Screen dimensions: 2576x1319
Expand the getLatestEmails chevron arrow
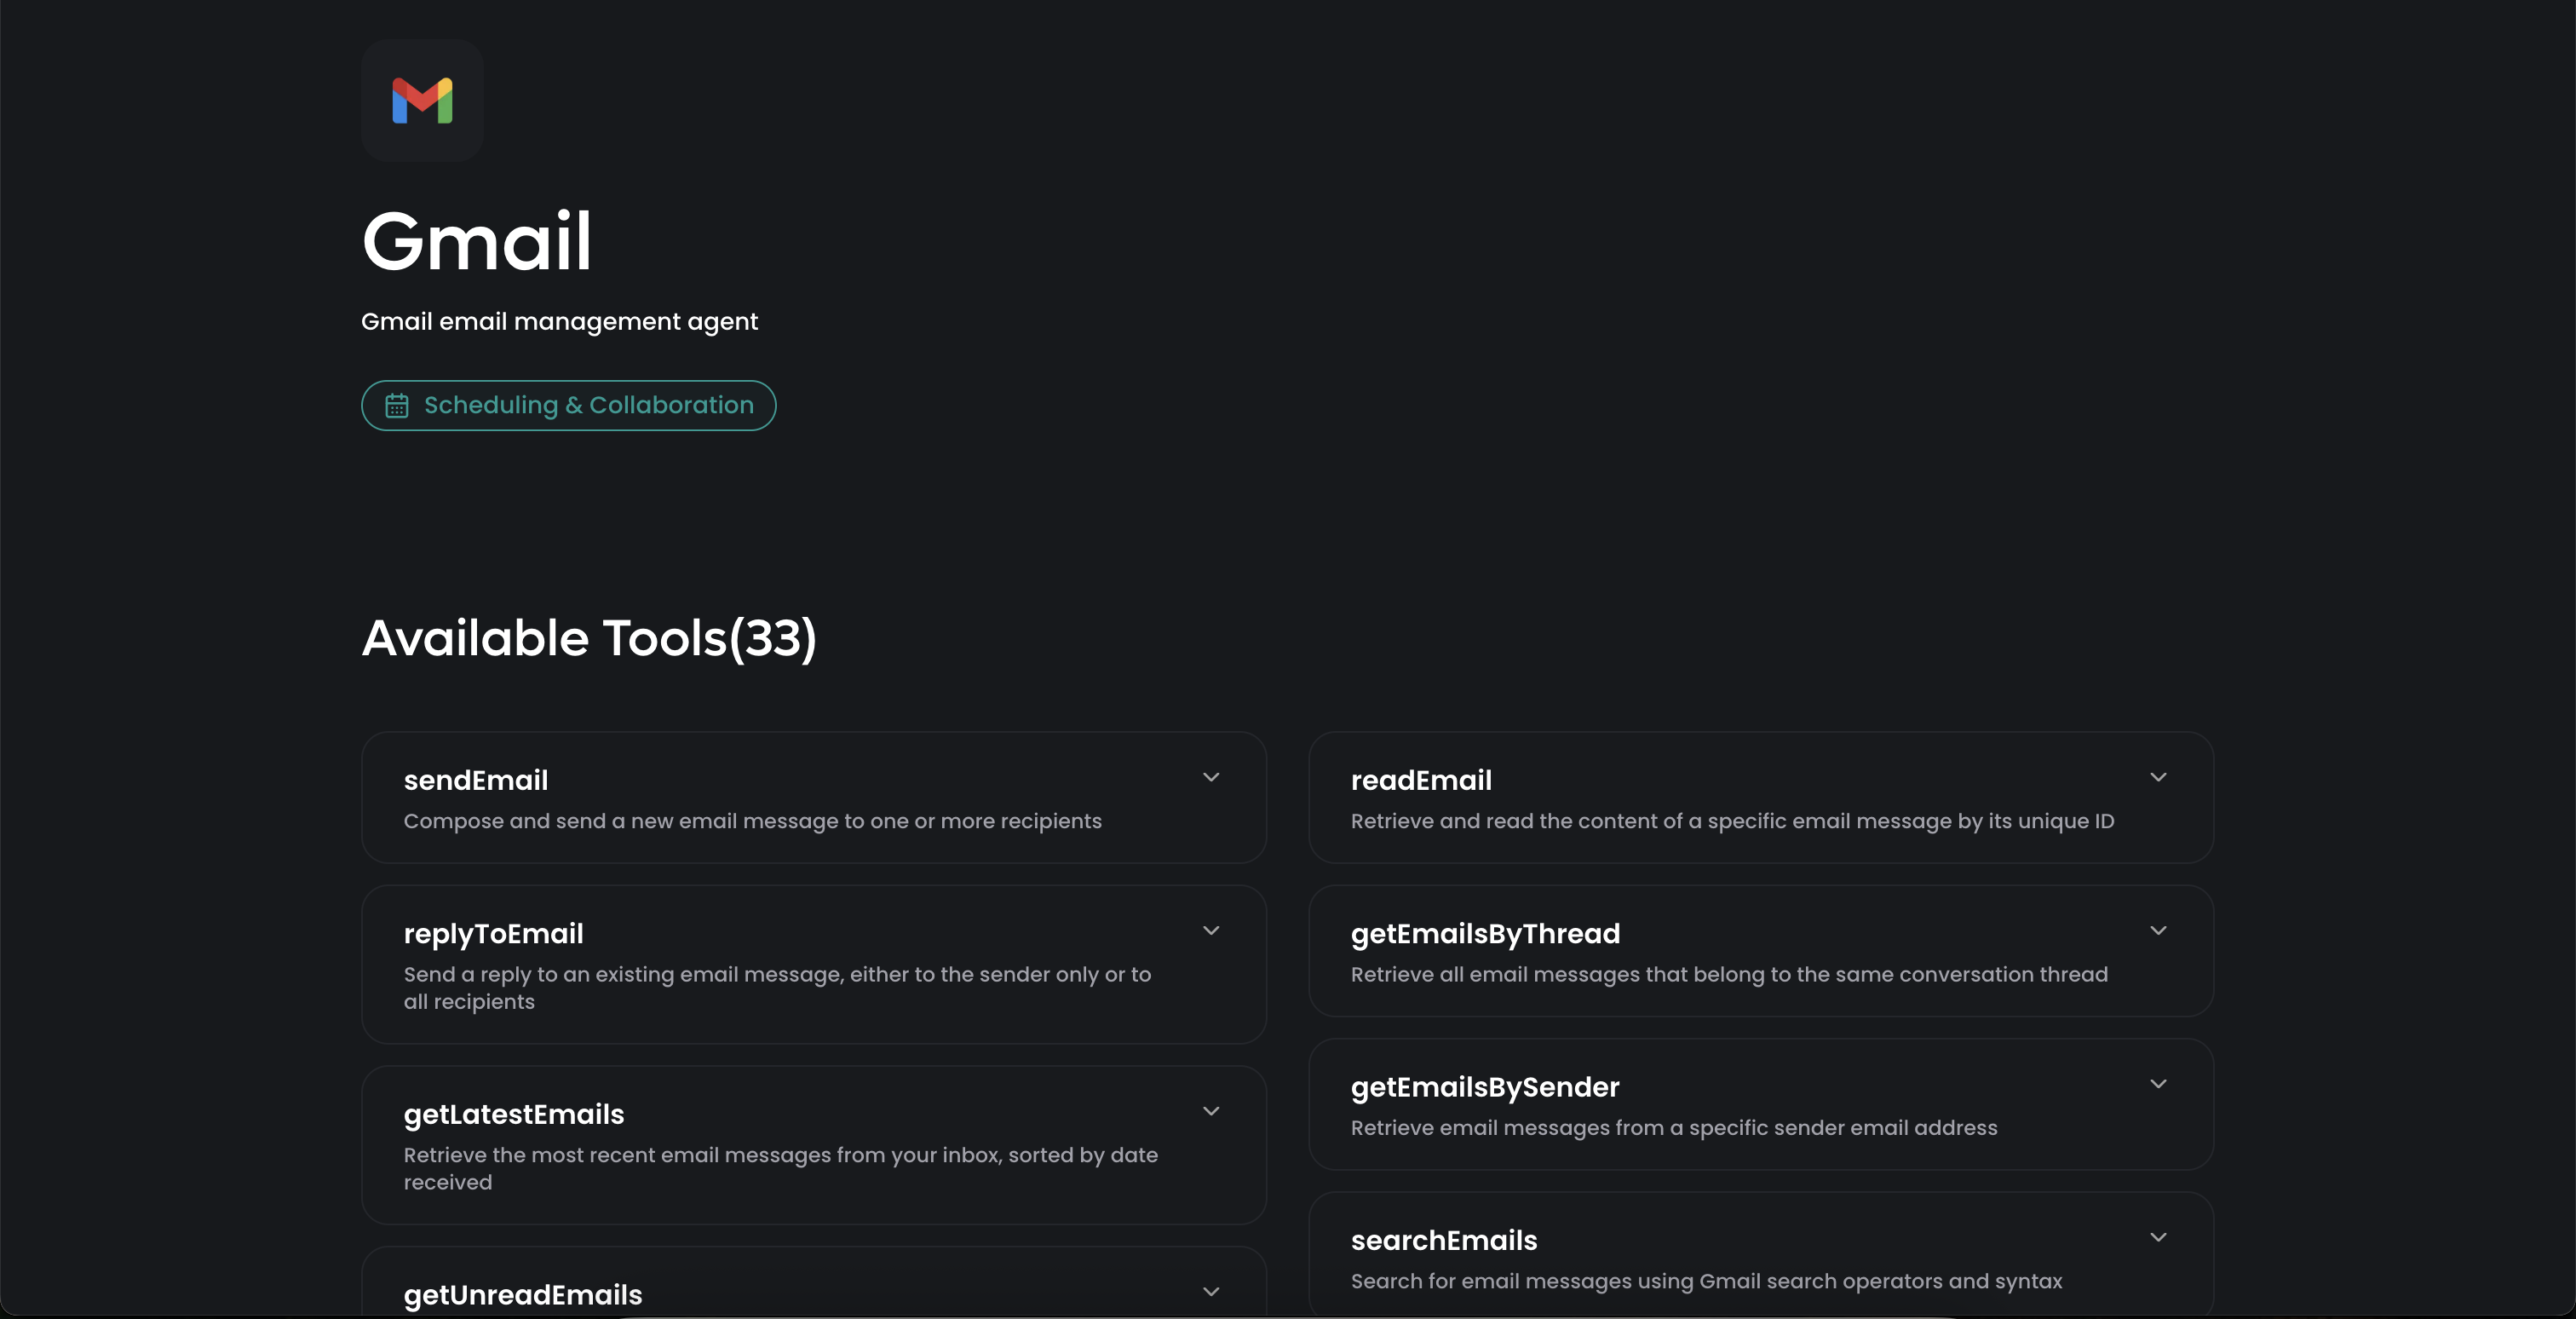[1210, 1111]
